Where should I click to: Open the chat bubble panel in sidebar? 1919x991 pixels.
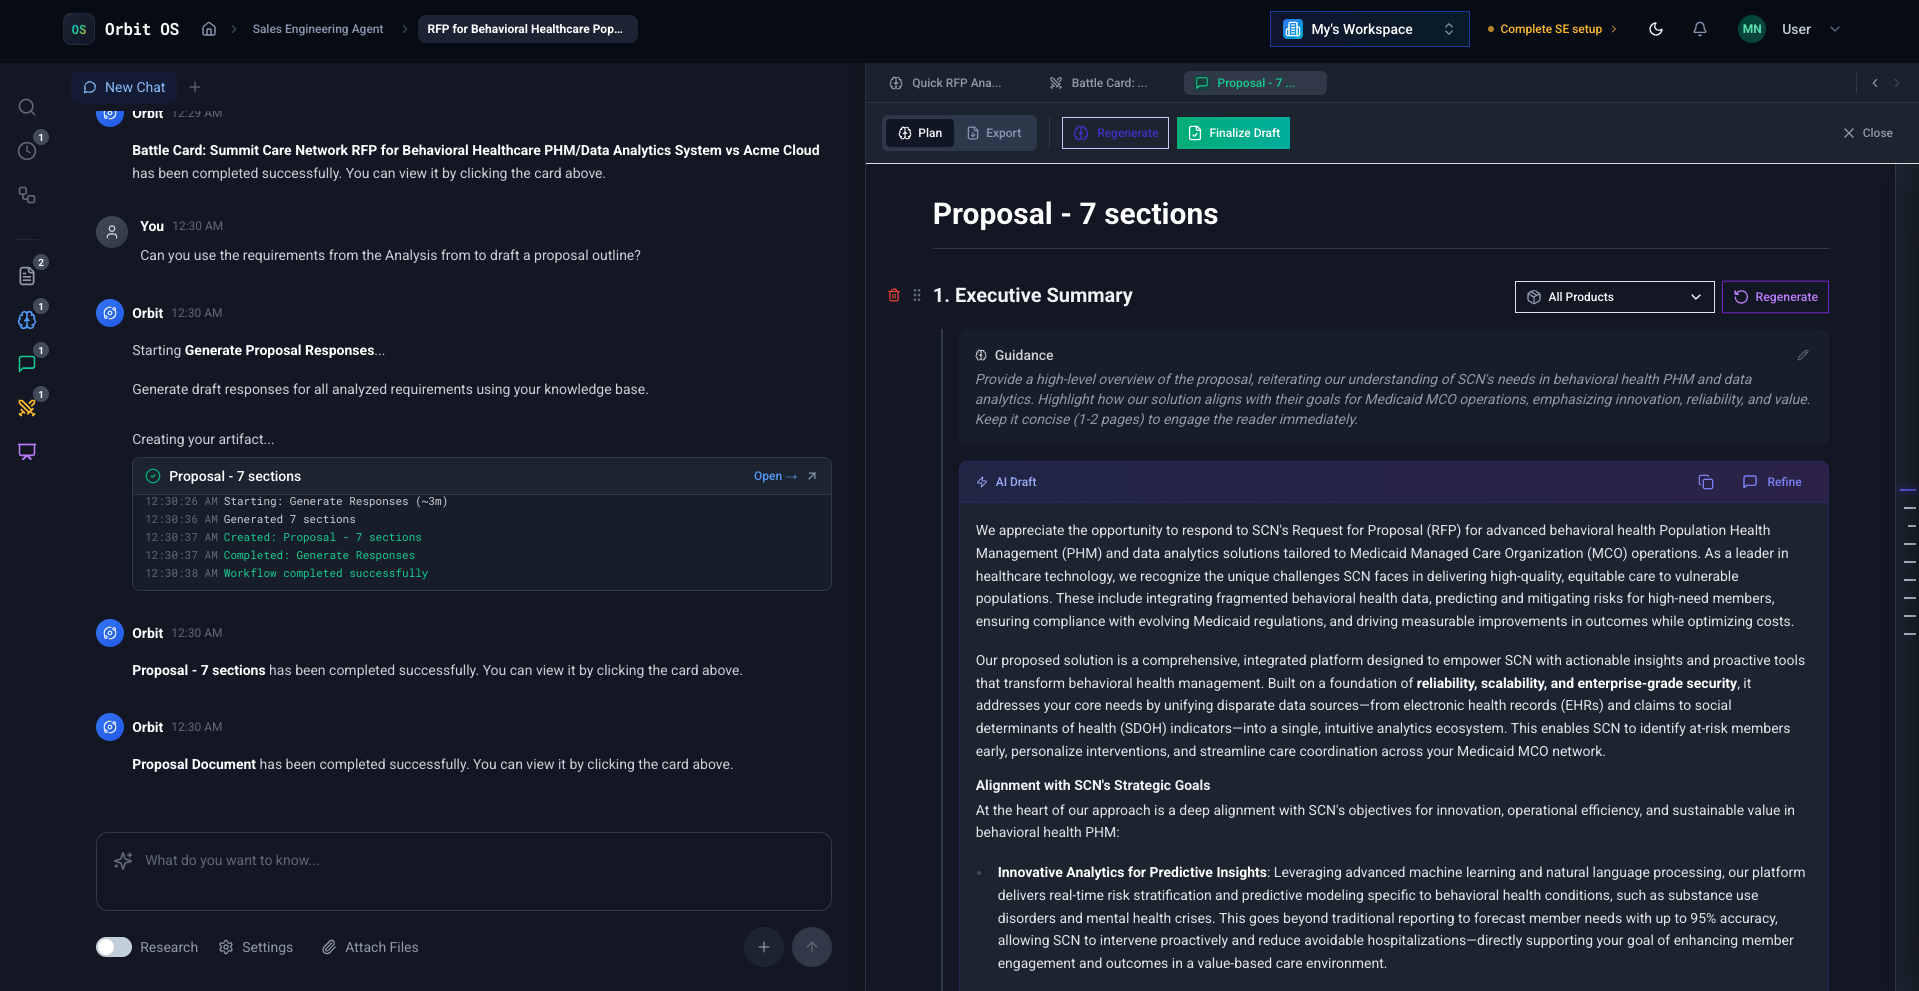(27, 363)
